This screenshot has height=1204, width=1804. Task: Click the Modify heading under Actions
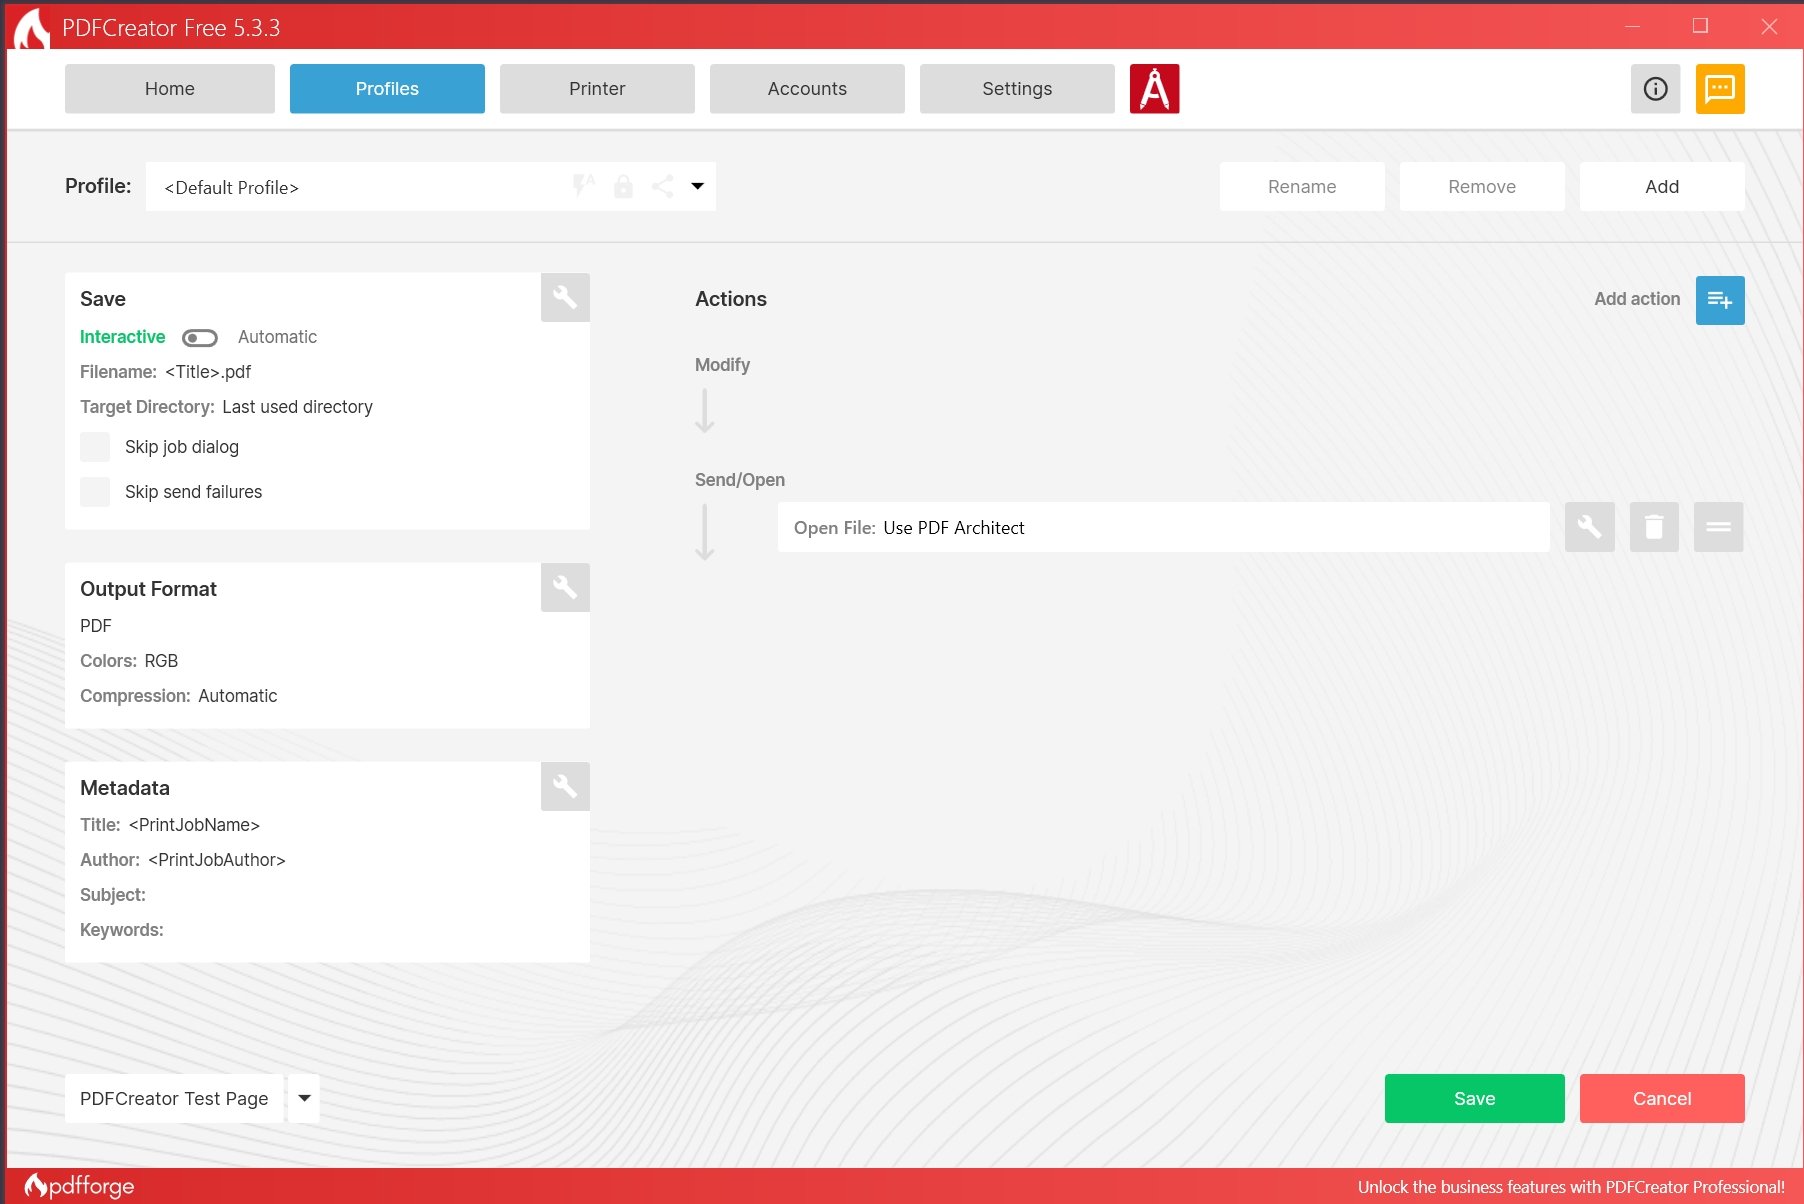pyautogui.click(x=722, y=365)
